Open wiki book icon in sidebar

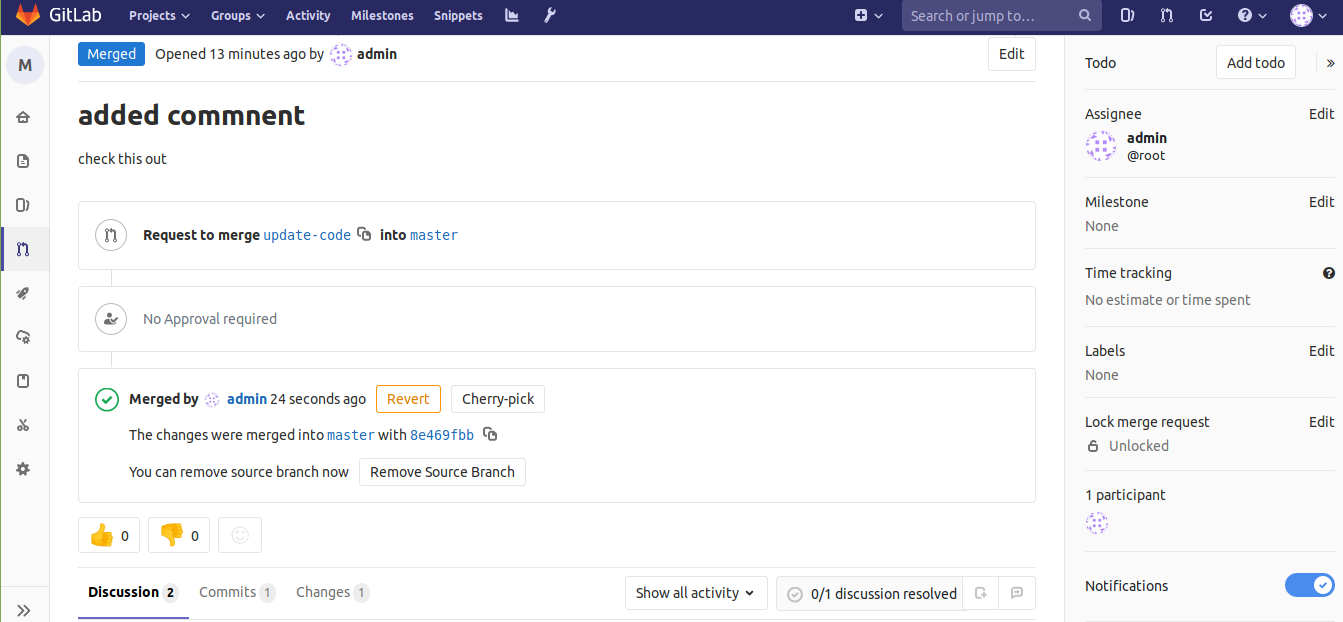pyautogui.click(x=24, y=381)
